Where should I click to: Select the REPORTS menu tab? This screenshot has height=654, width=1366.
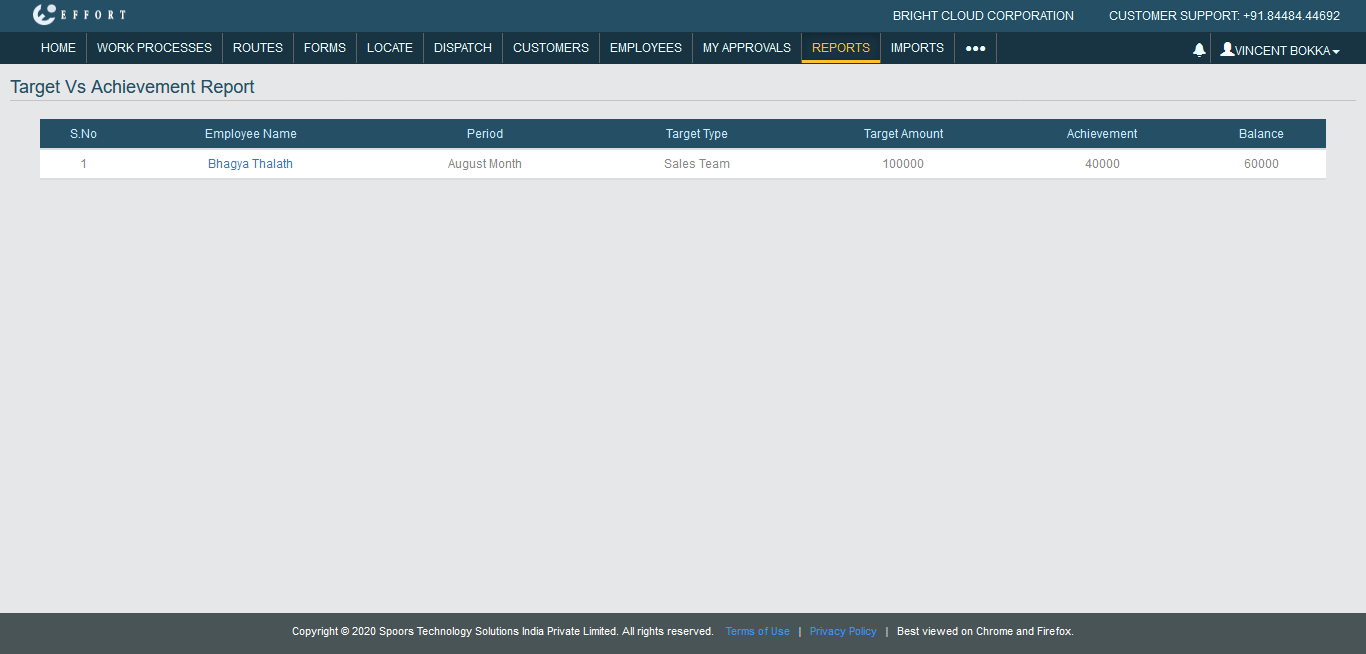pos(841,48)
